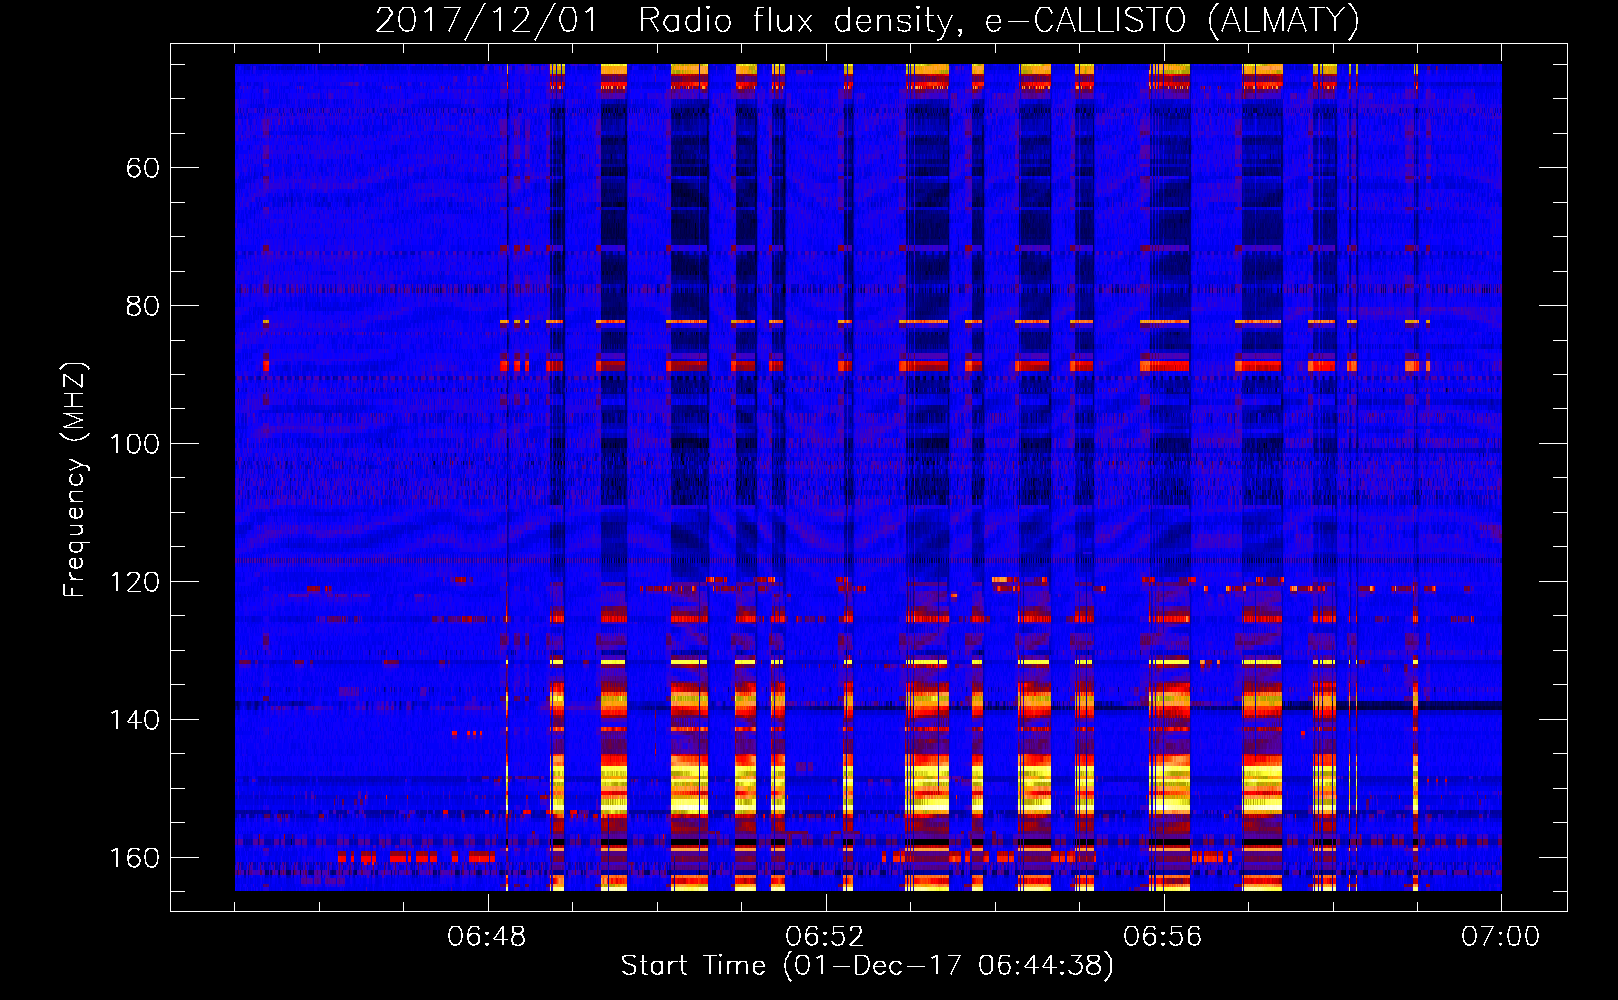Click the 80 frequency tick label
This screenshot has width=1618, height=1000.
click(143, 306)
